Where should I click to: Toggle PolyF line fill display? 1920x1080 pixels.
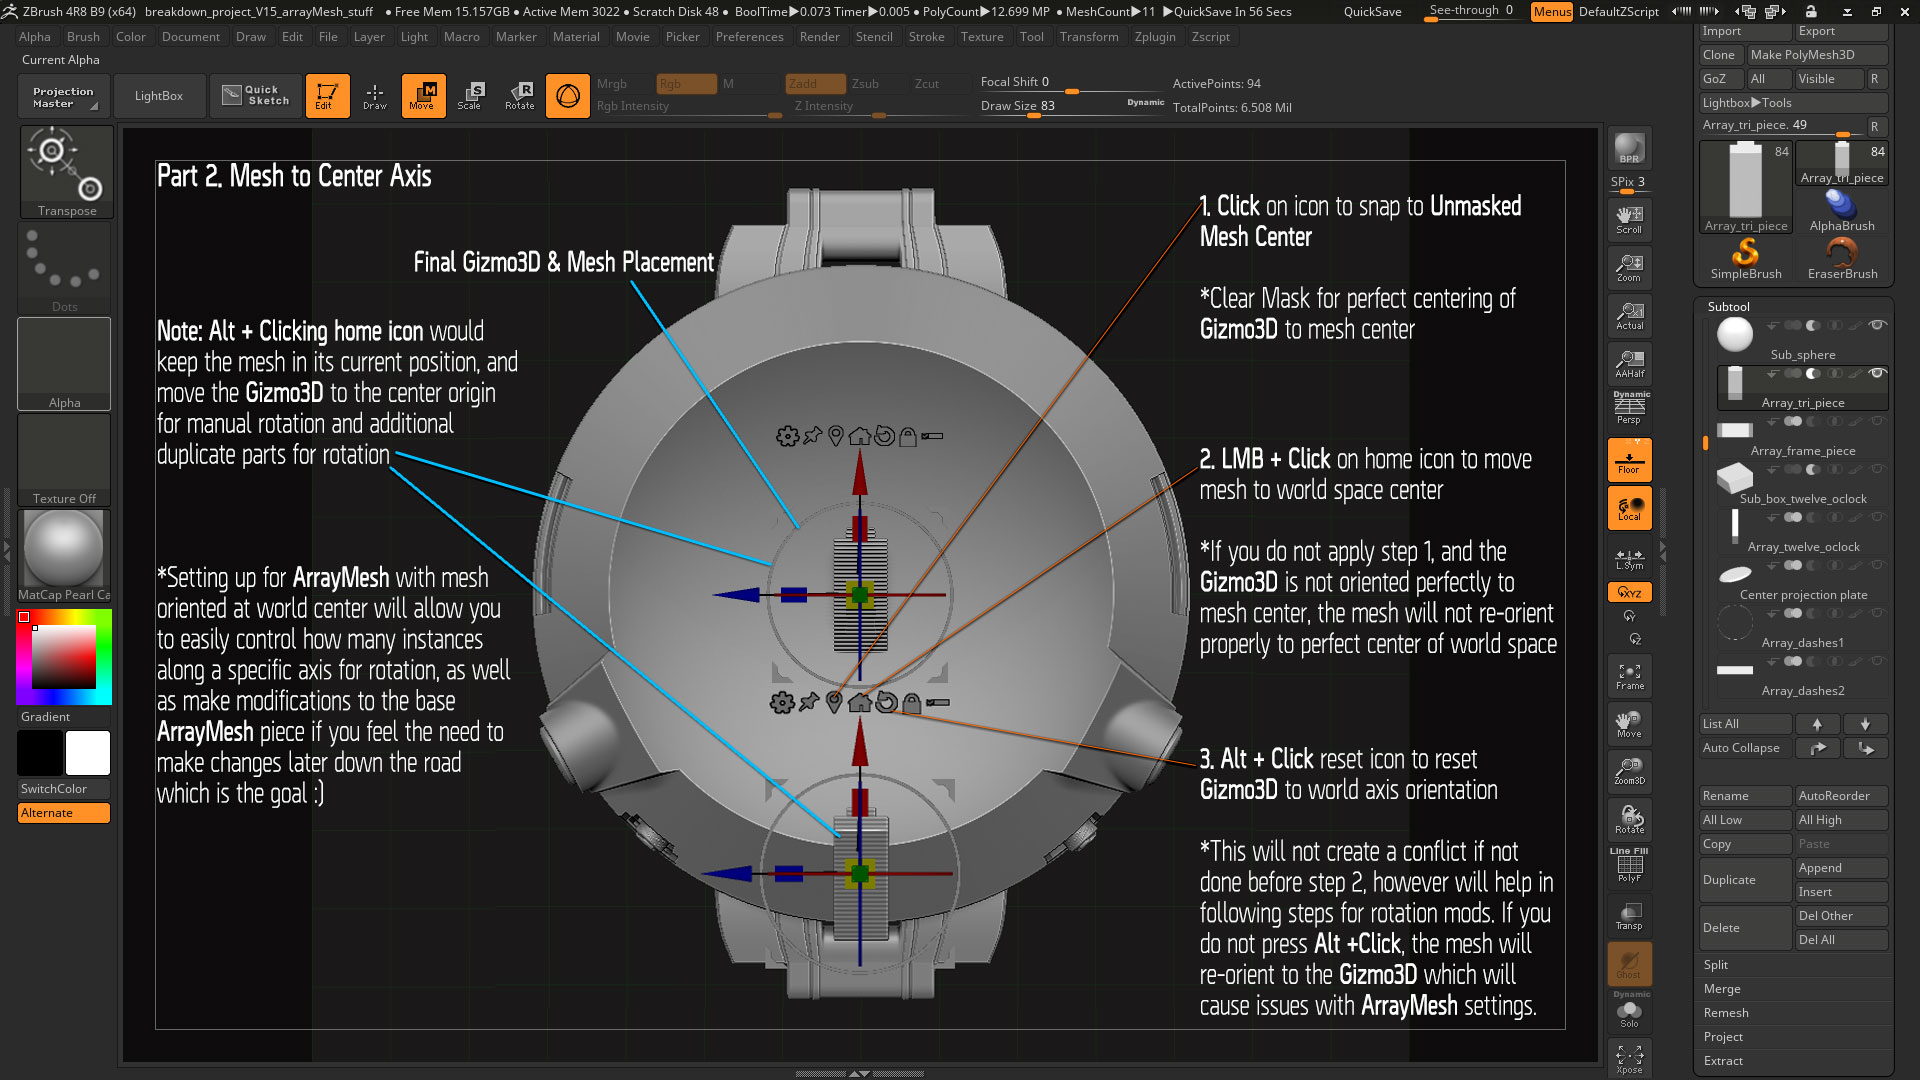tap(1629, 866)
